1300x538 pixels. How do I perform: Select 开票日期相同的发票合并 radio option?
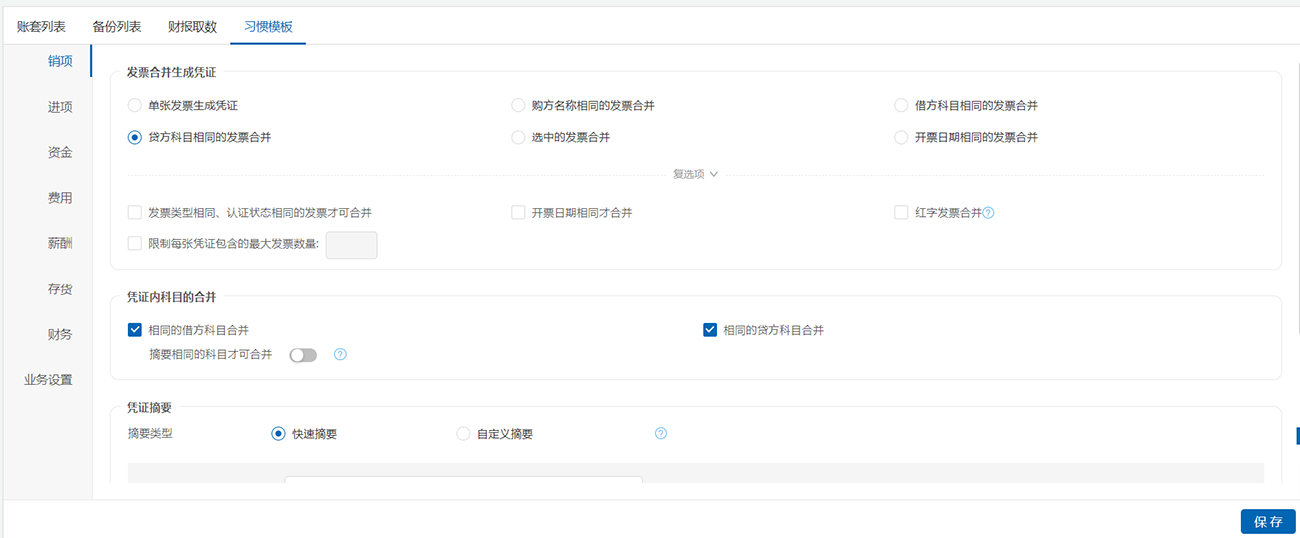point(901,137)
